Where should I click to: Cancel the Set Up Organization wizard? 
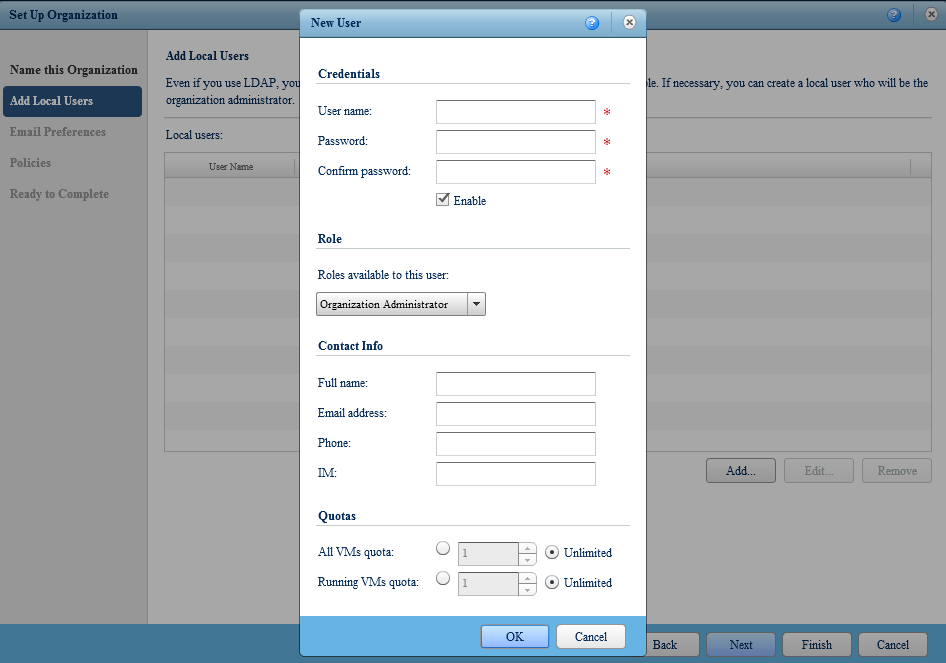[893, 644]
